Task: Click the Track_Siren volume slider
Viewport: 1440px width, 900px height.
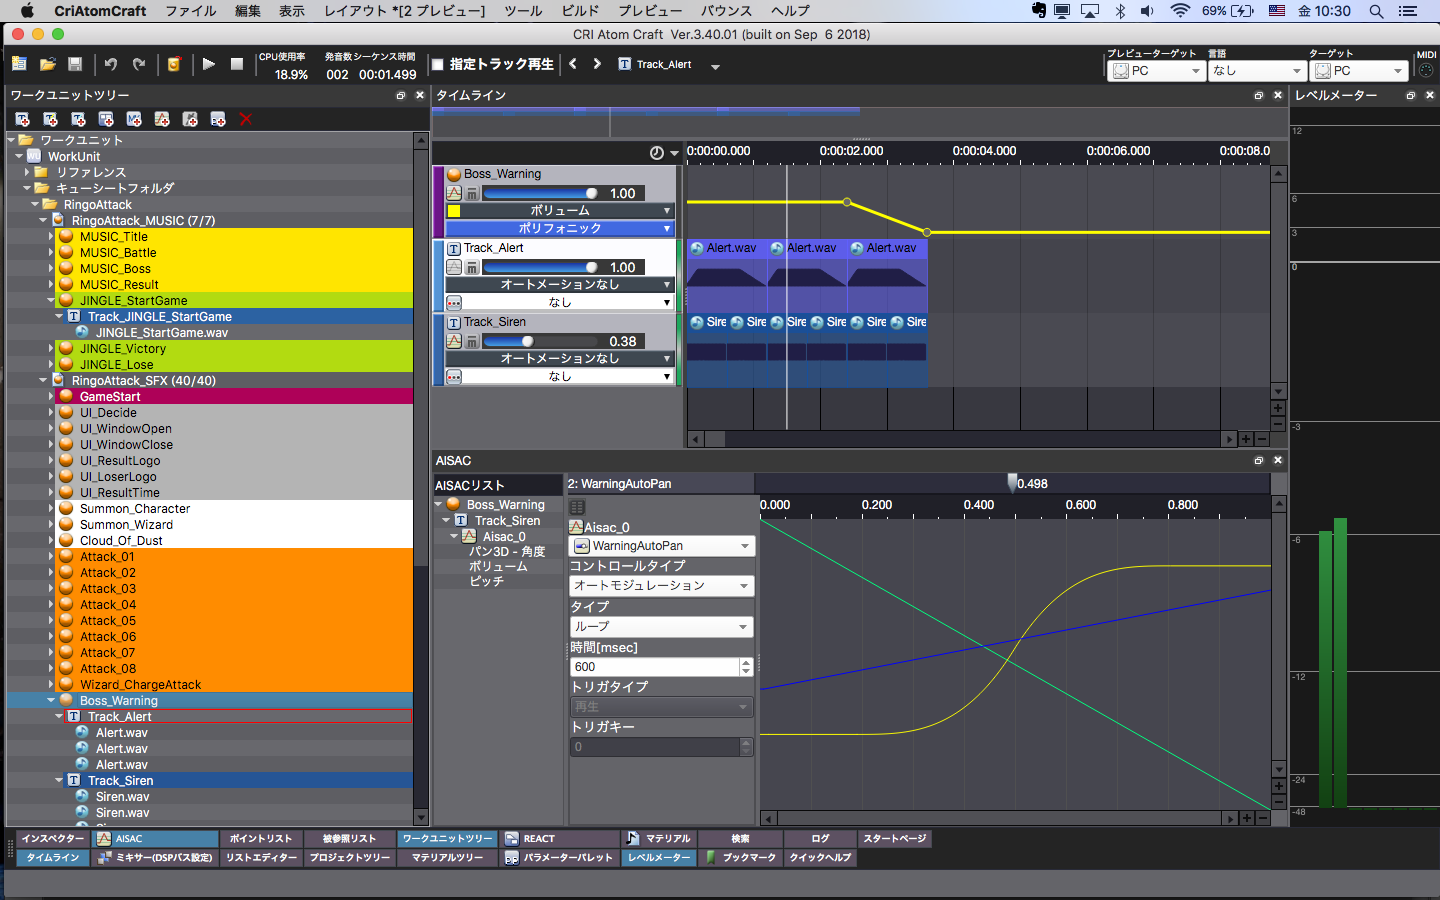Action: click(541, 341)
